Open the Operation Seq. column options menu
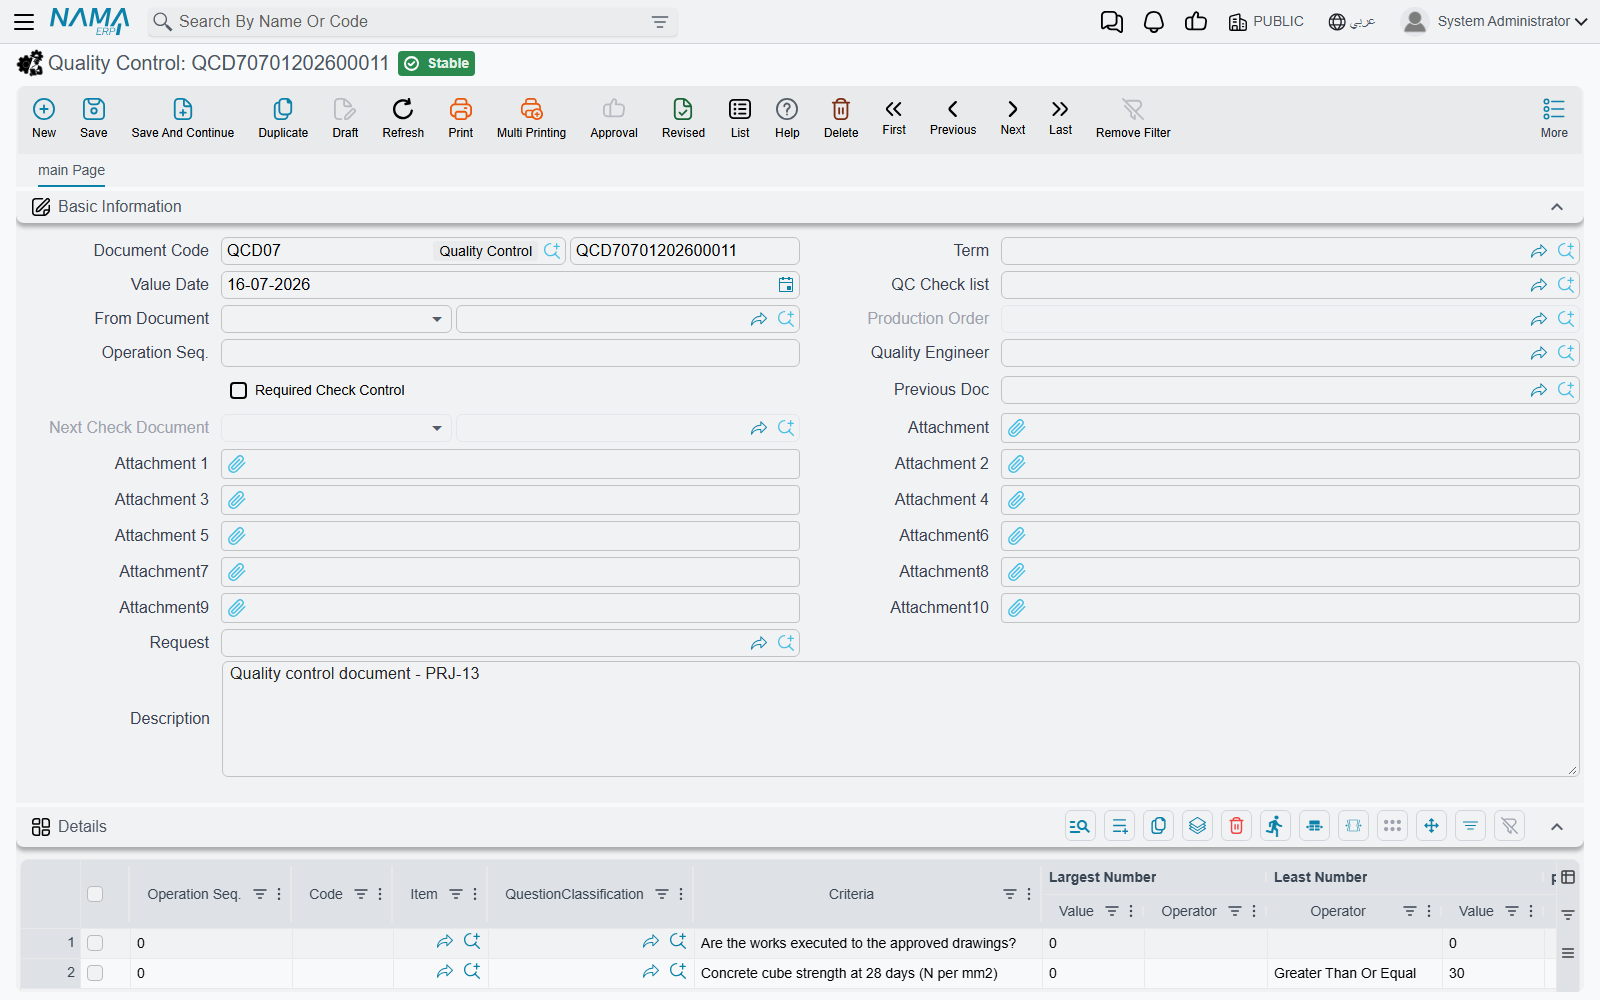The image size is (1600, 1000). click(x=279, y=894)
